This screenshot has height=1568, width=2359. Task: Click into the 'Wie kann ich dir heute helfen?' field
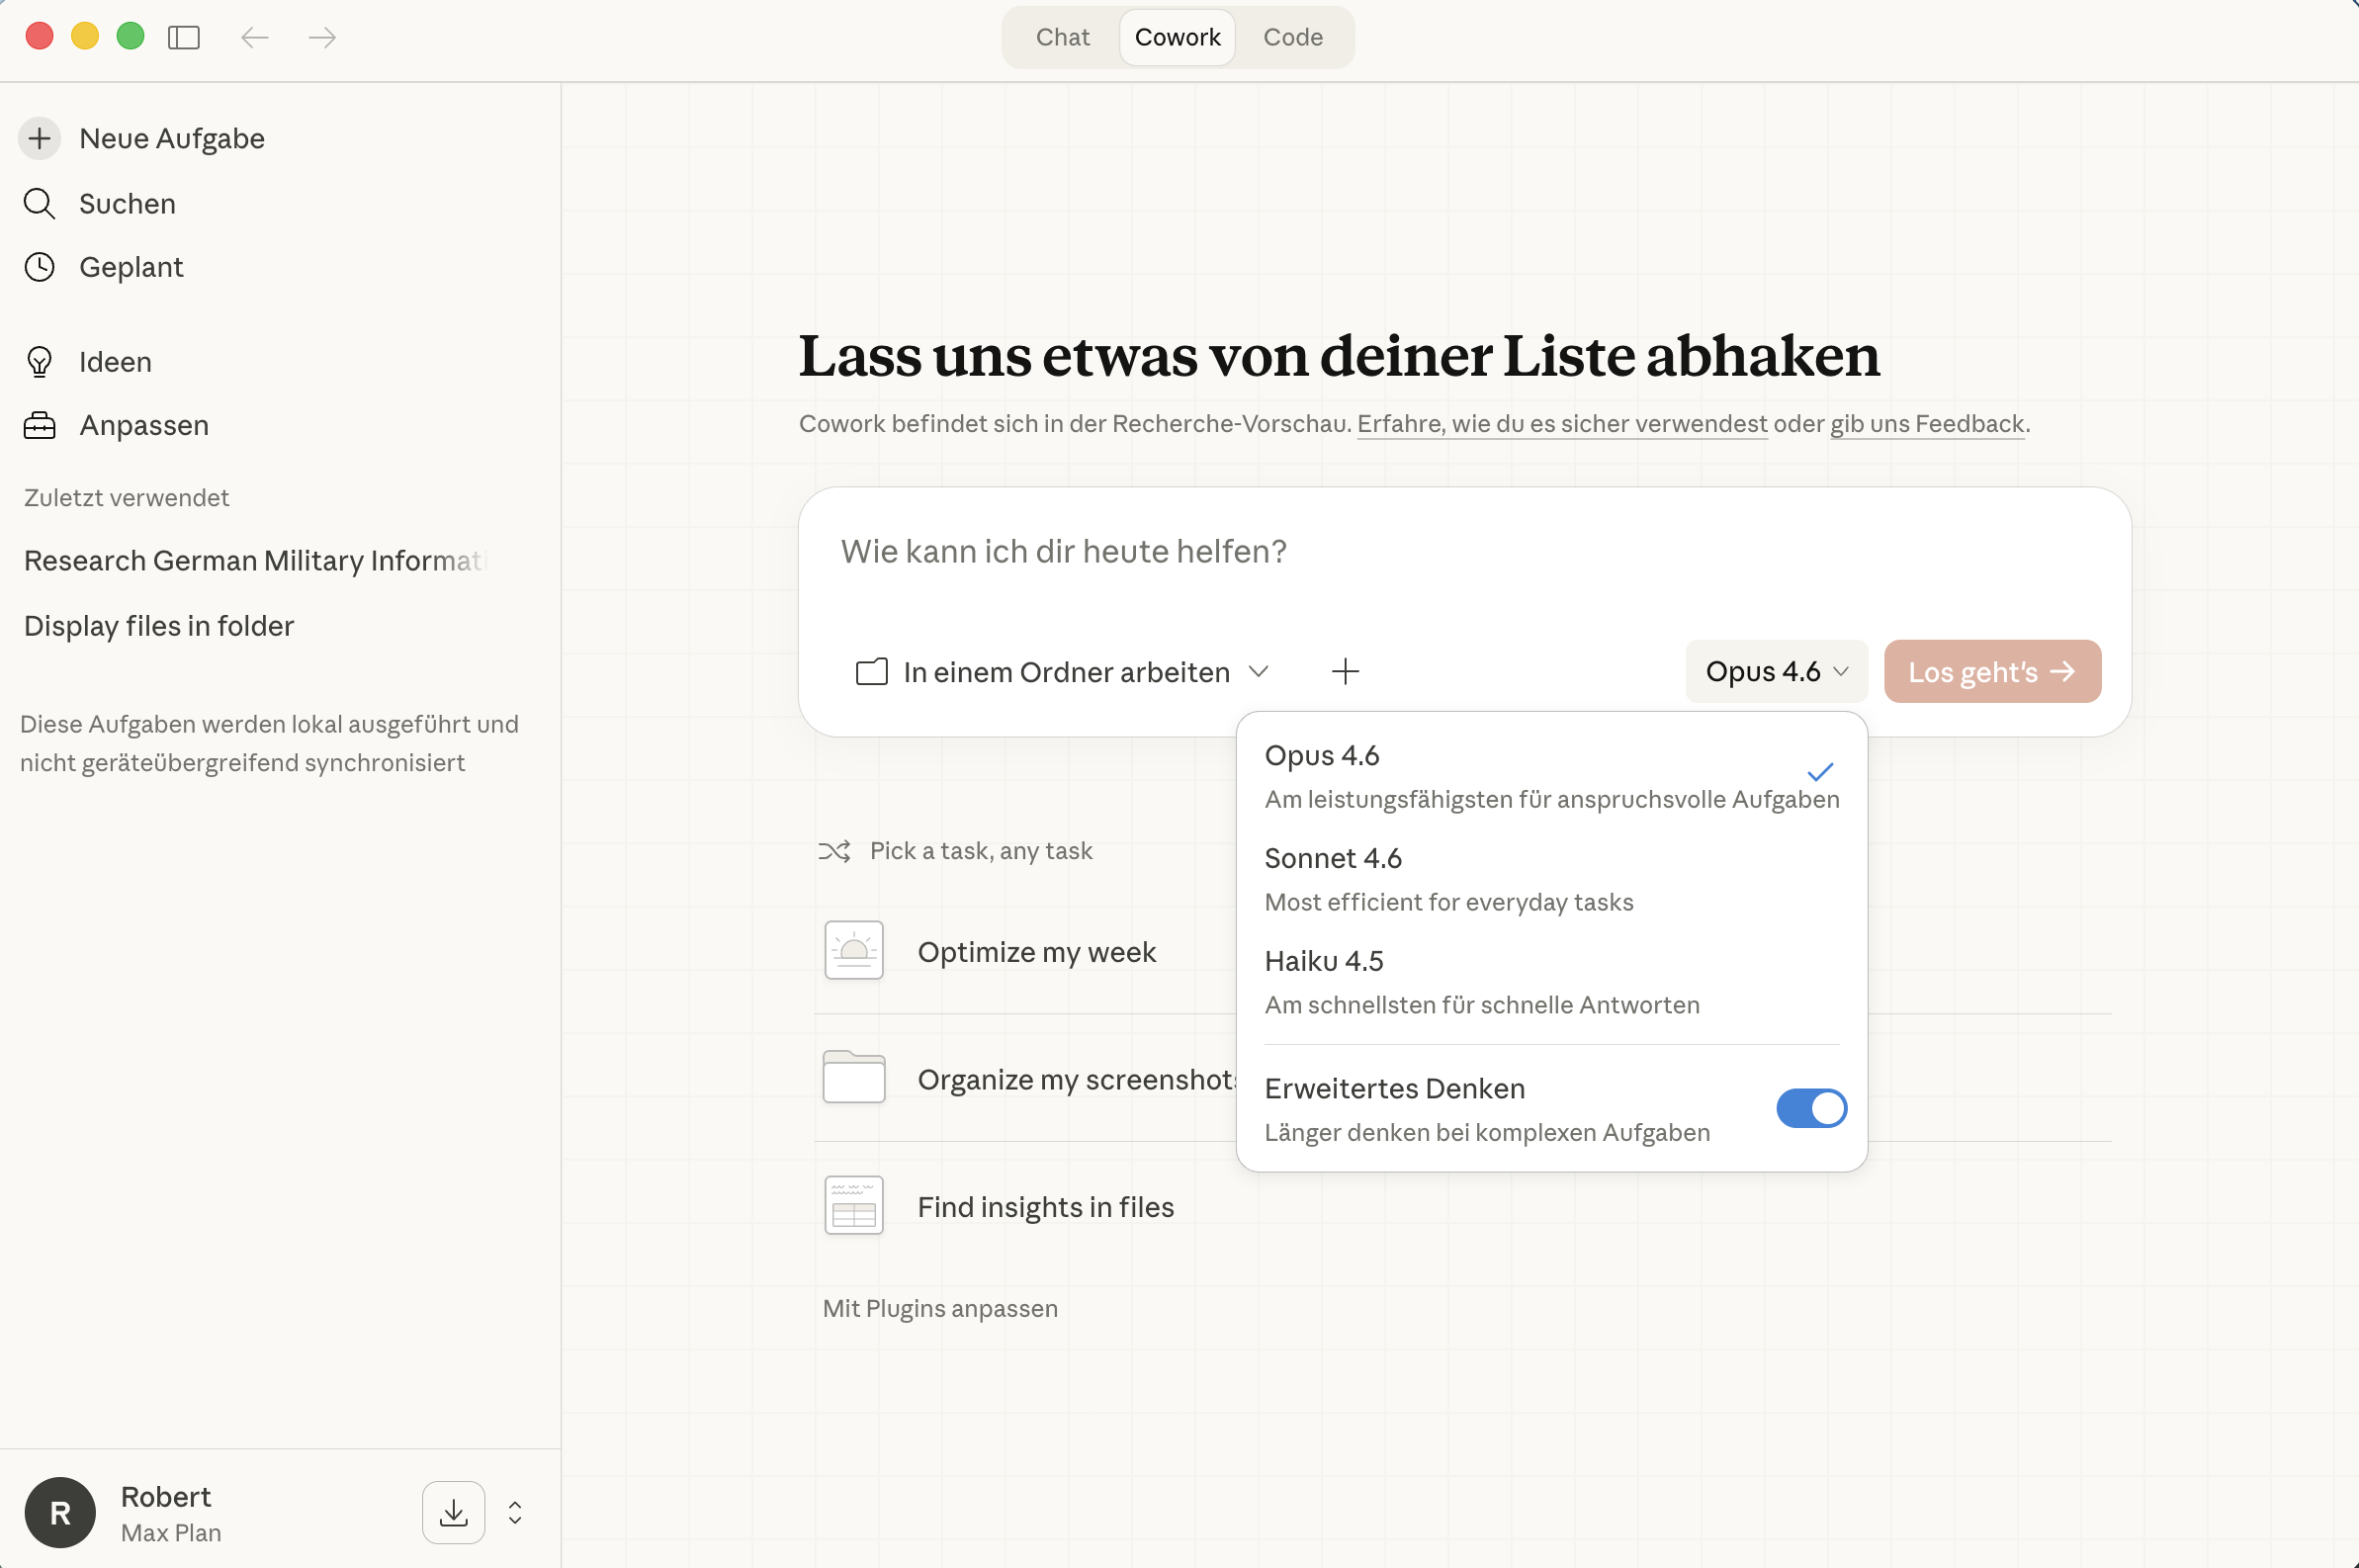point(1063,551)
